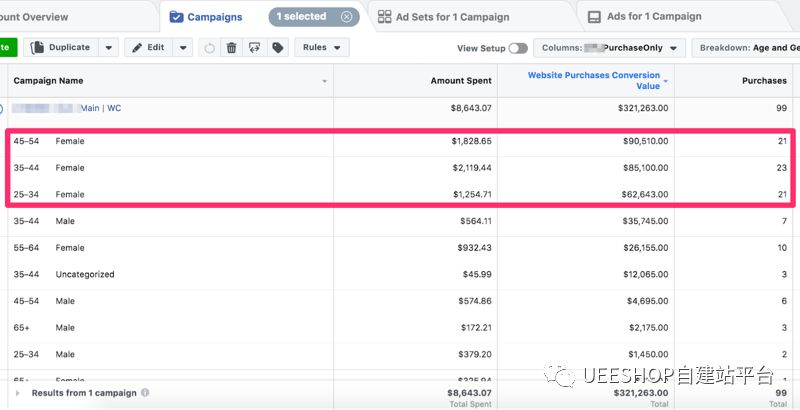The image size is (800, 410).
Task: Open the Edit dropdown arrow
Action: coord(183,48)
